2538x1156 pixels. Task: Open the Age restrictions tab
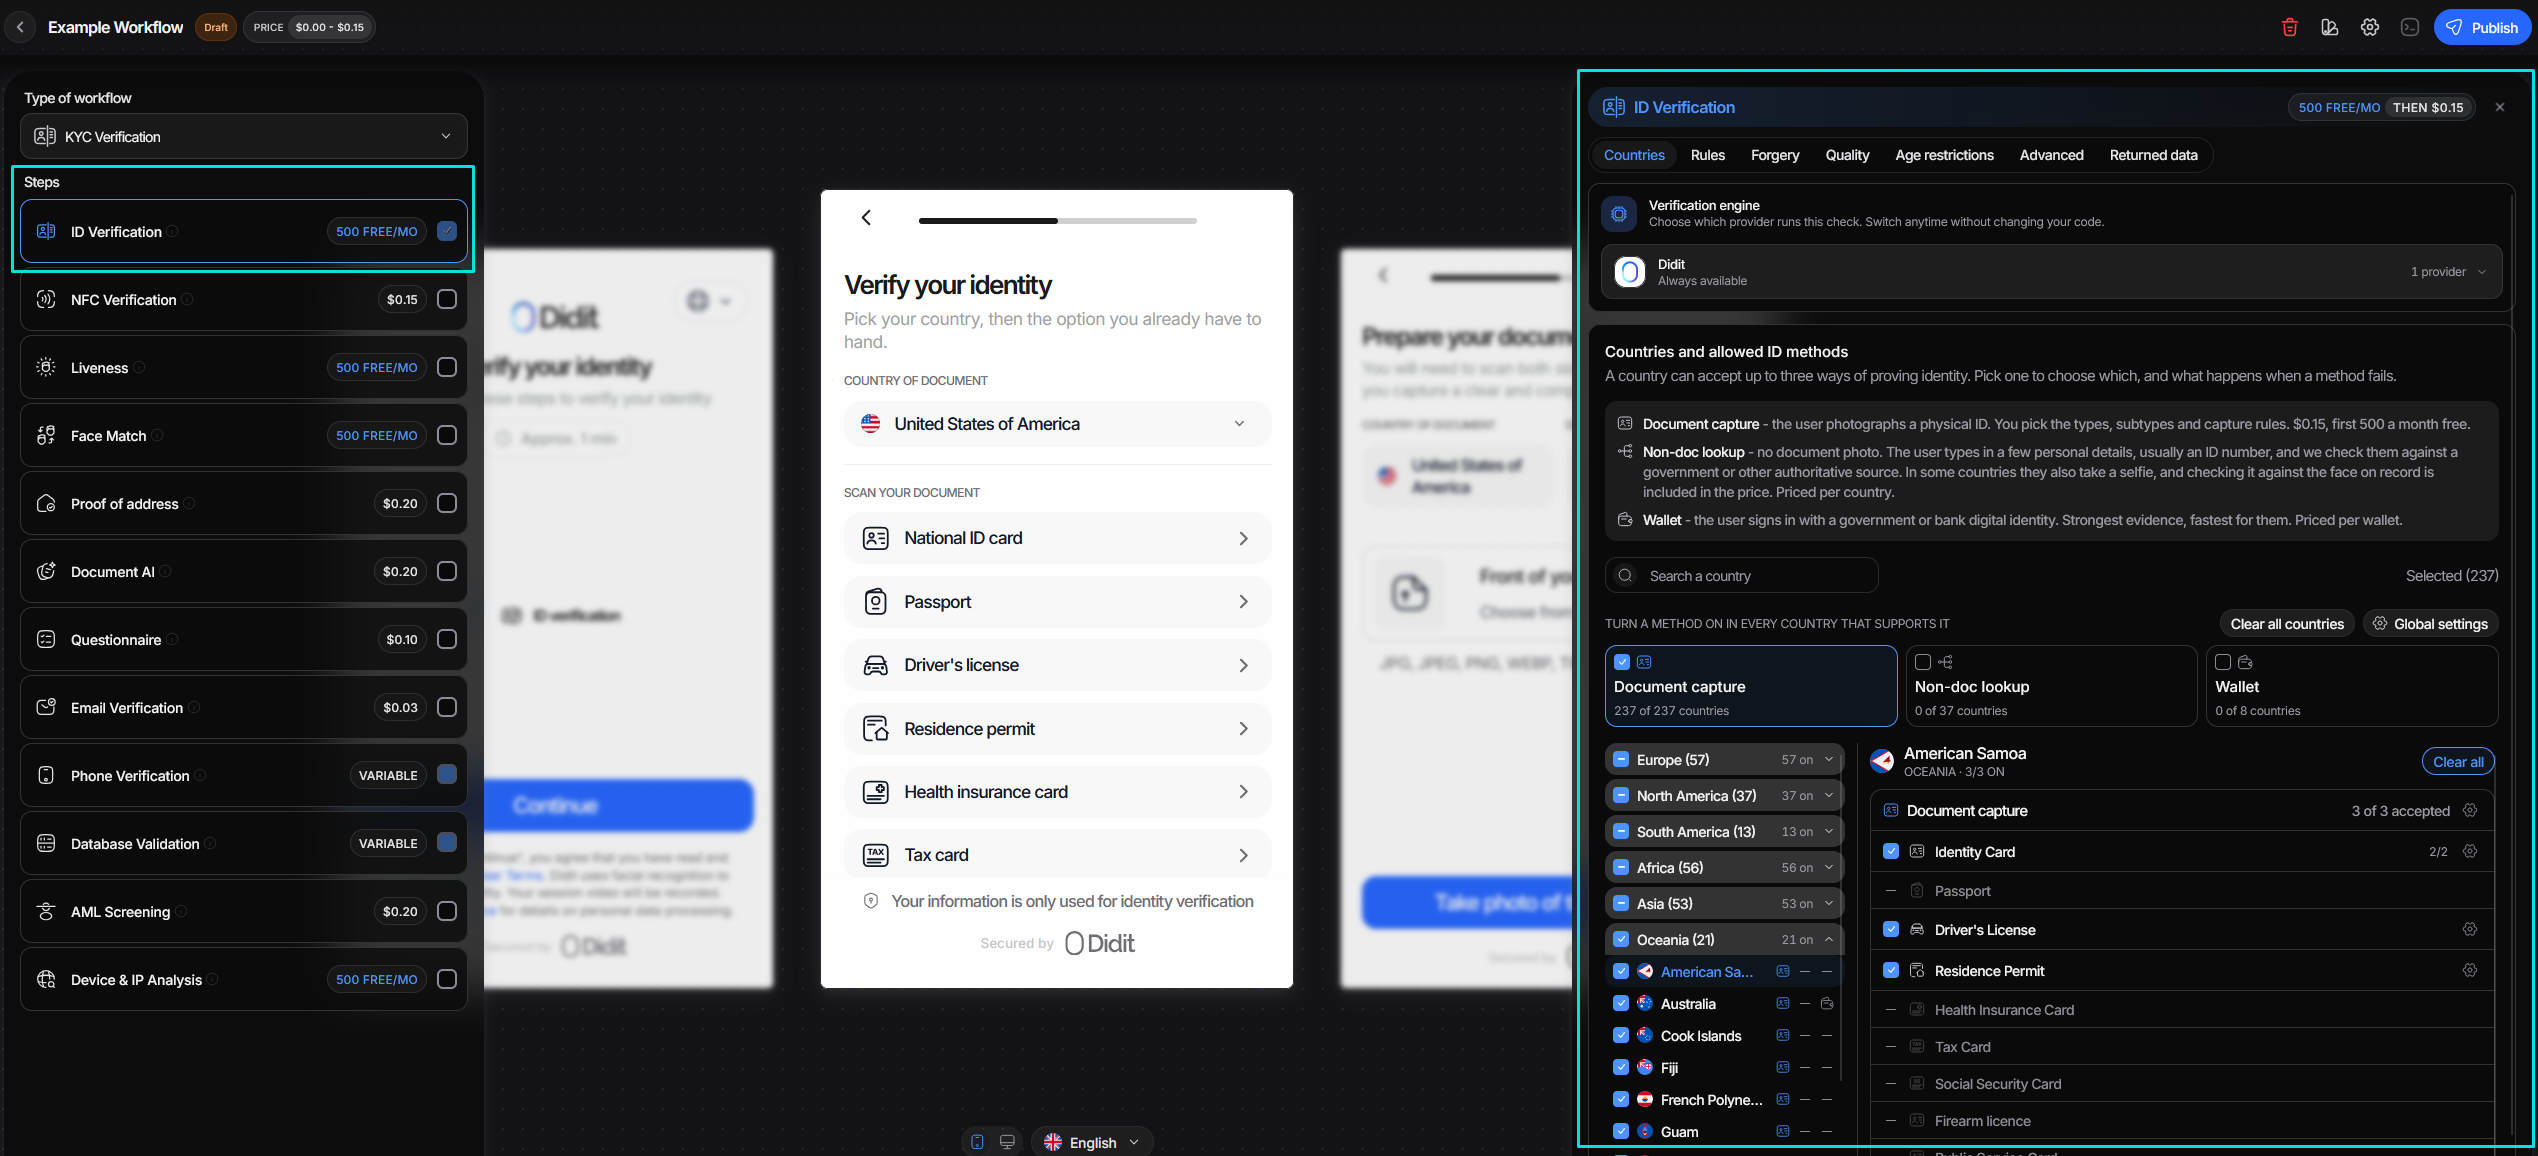[1944, 155]
